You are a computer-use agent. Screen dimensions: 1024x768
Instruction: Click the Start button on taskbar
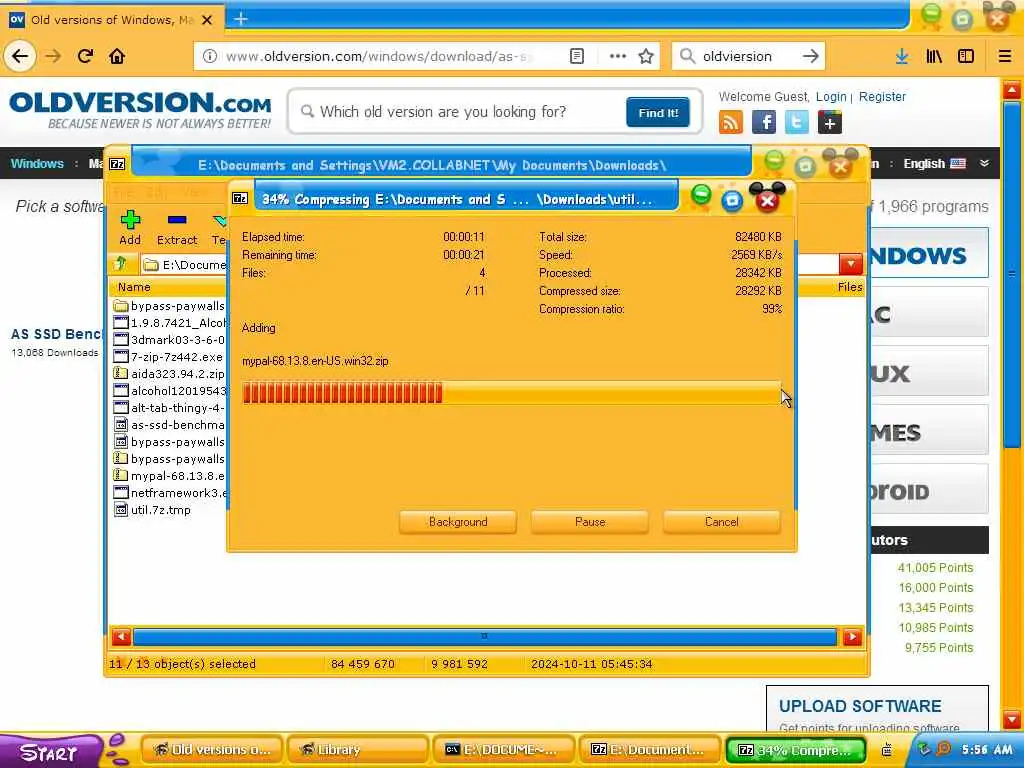[49, 752]
